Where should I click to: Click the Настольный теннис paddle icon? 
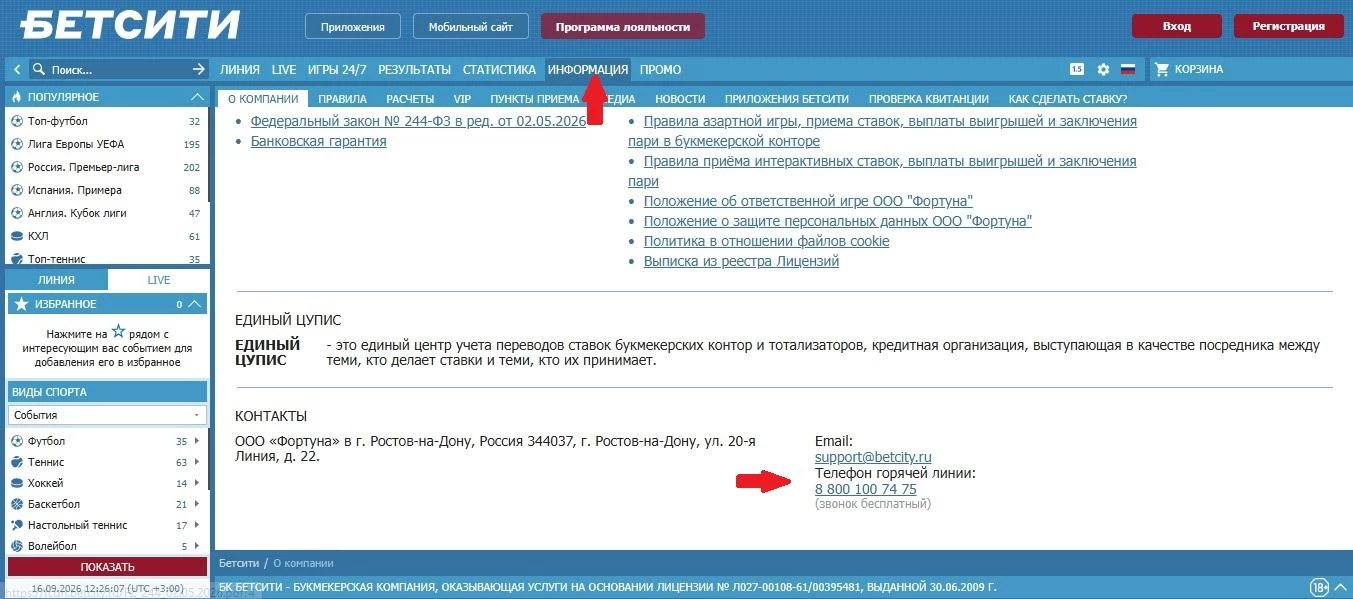(17, 525)
